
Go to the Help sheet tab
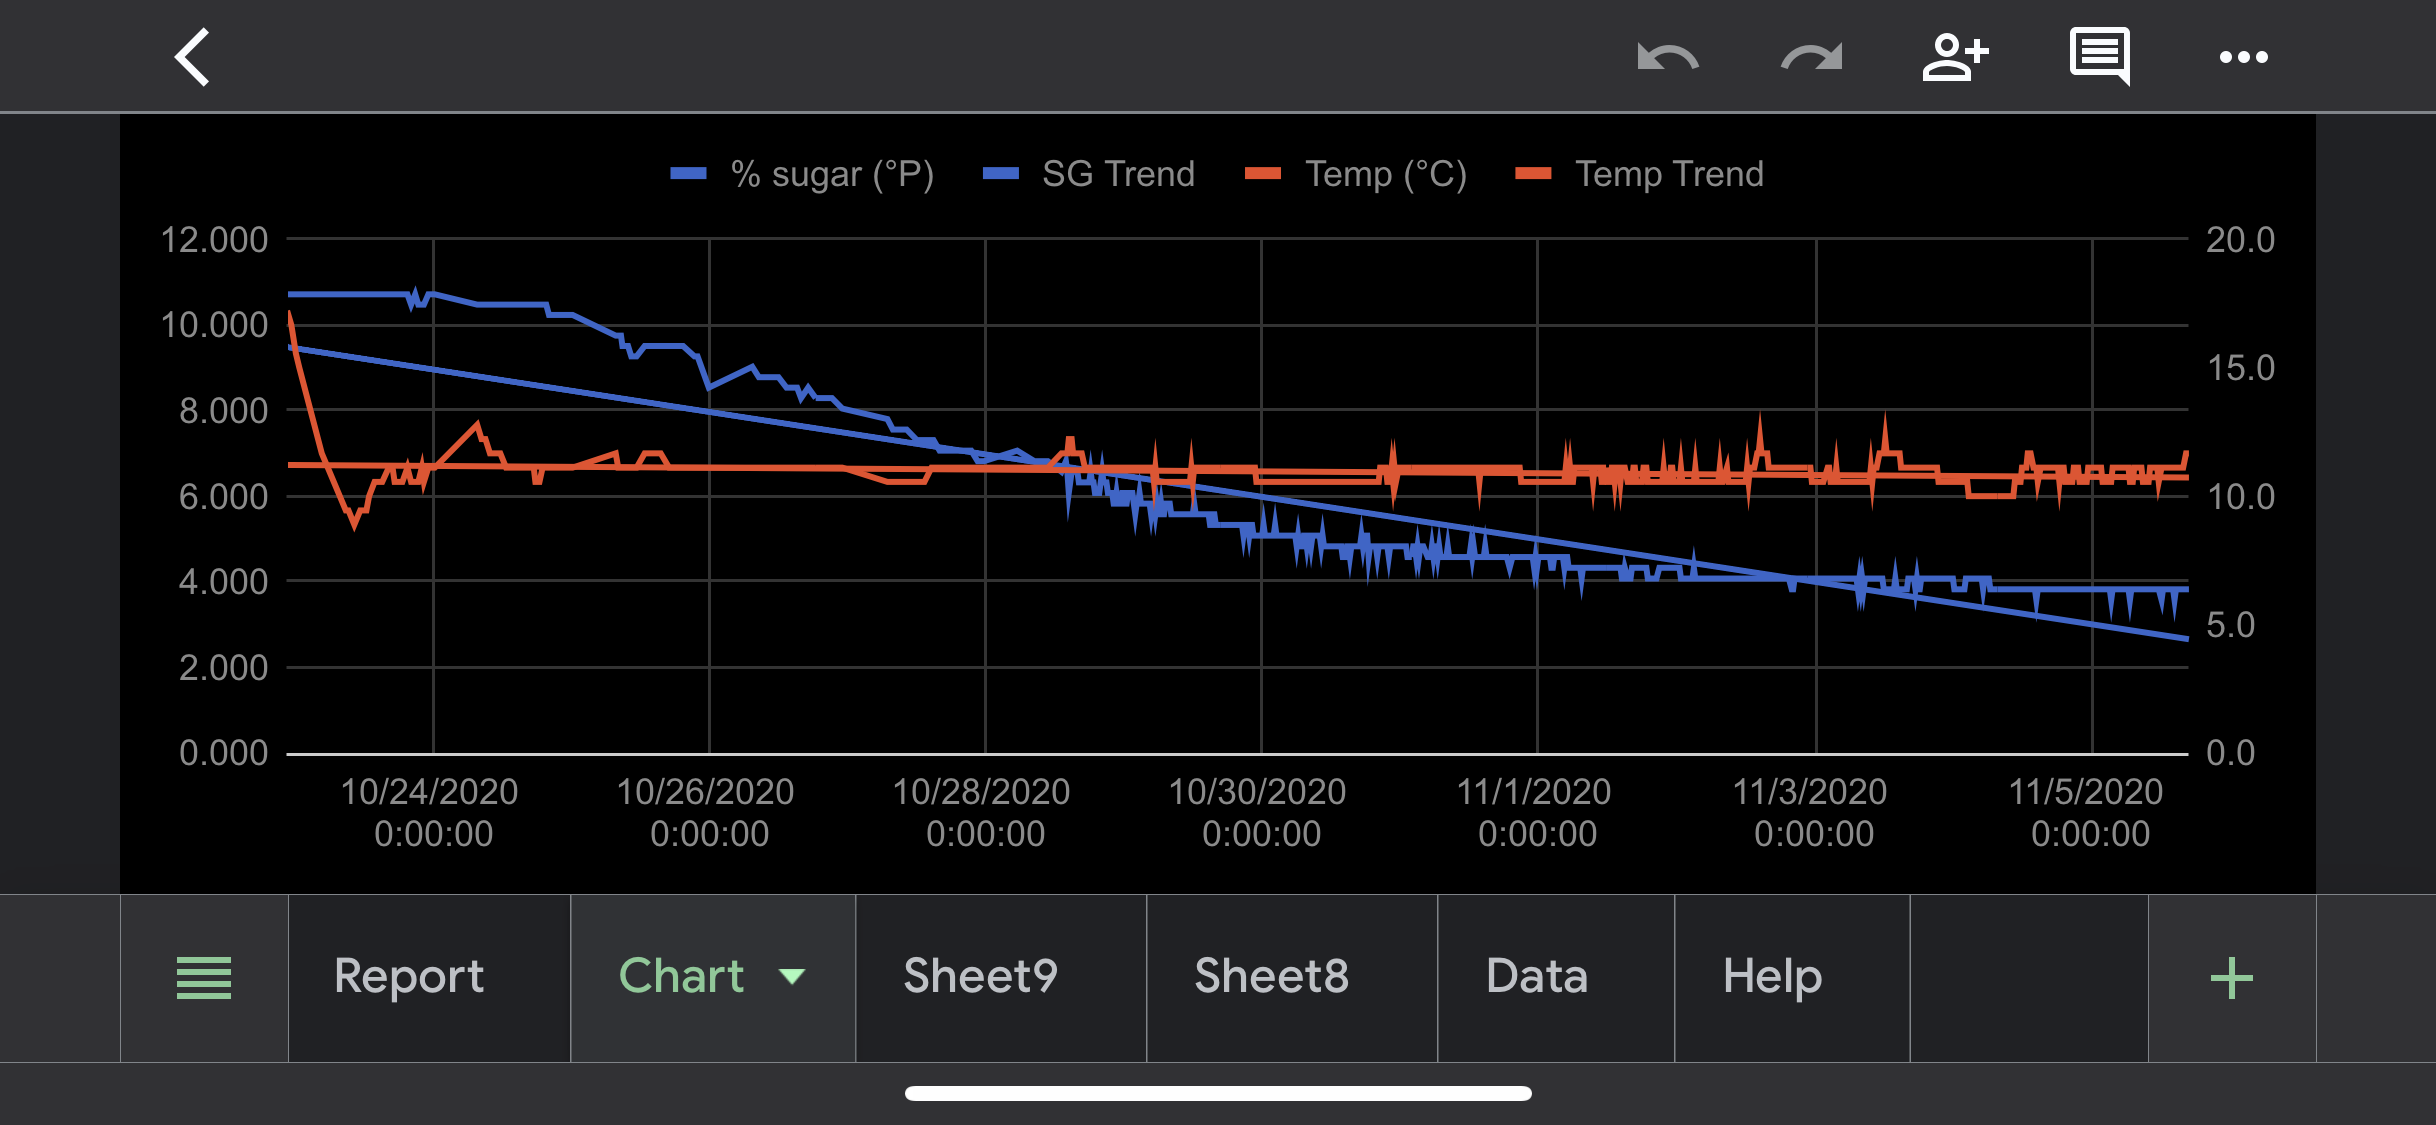[1772, 977]
